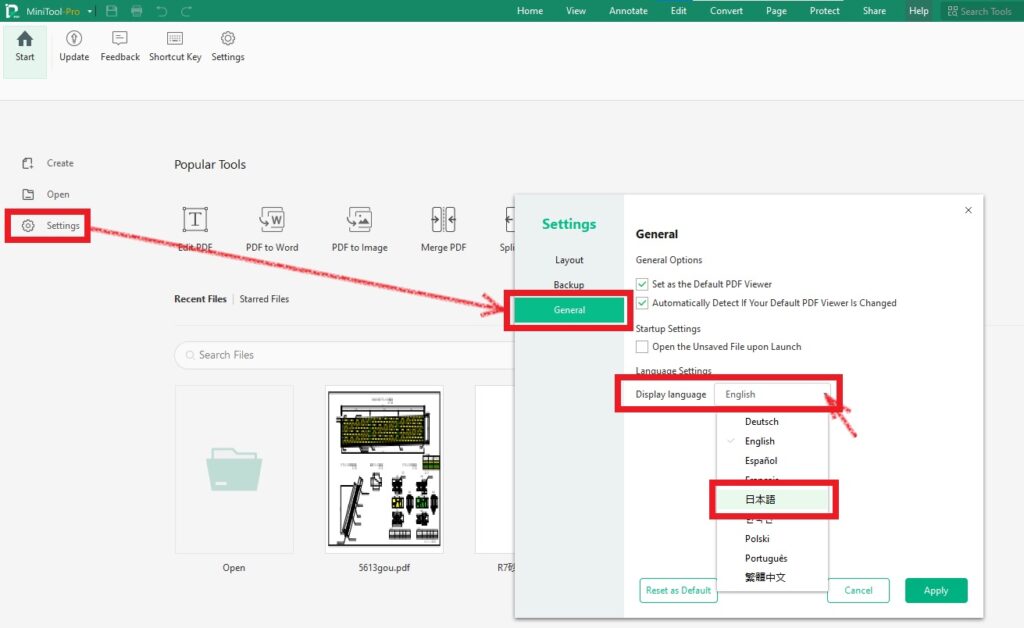Launch the PDF to Word tool
The height and width of the screenshot is (628, 1024).
[272, 228]
